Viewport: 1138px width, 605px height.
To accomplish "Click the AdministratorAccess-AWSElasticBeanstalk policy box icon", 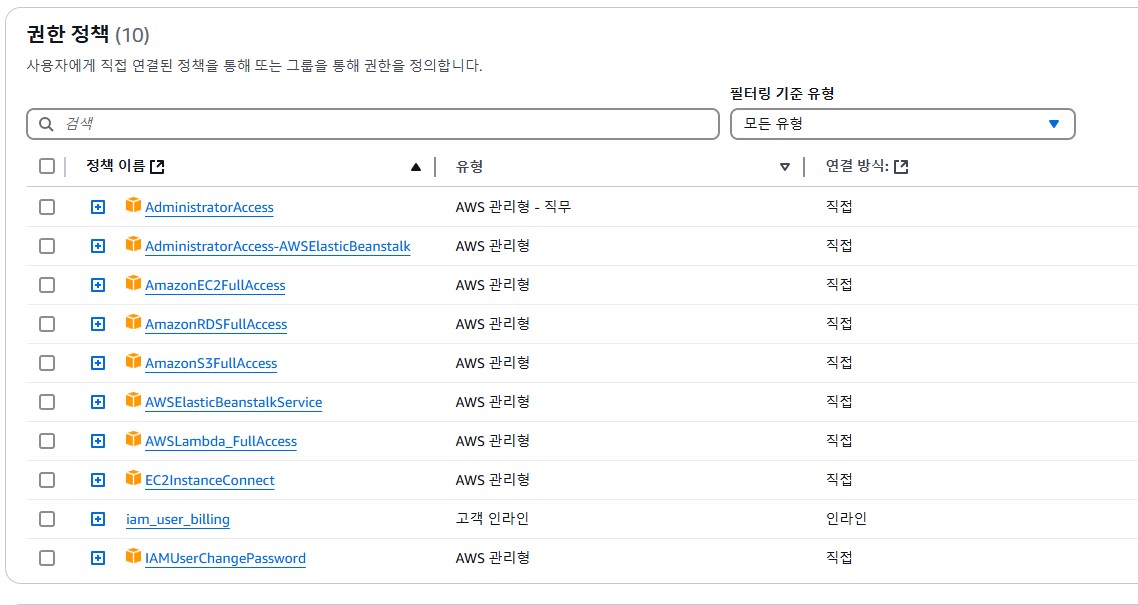I will coord(133,244).
